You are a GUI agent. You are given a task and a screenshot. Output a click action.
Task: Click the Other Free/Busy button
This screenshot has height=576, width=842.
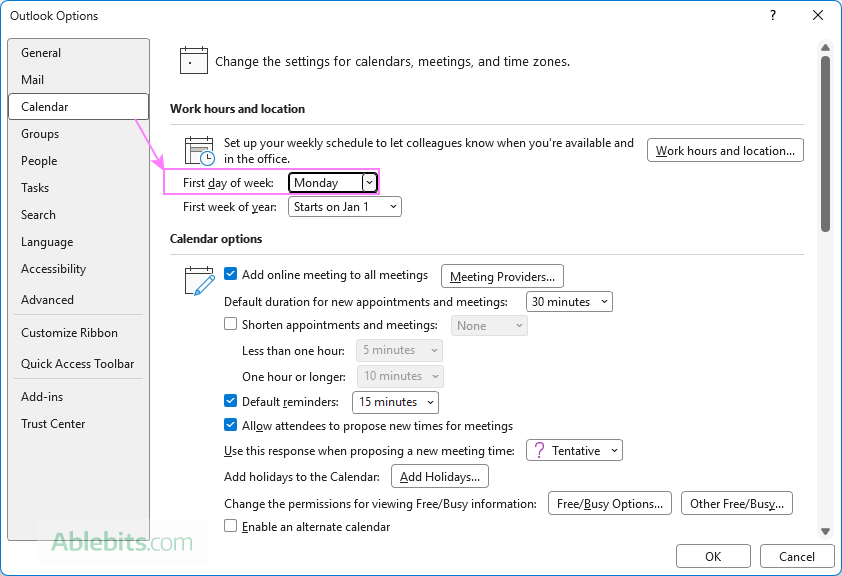pyautogui.click(x=737, y=503)
